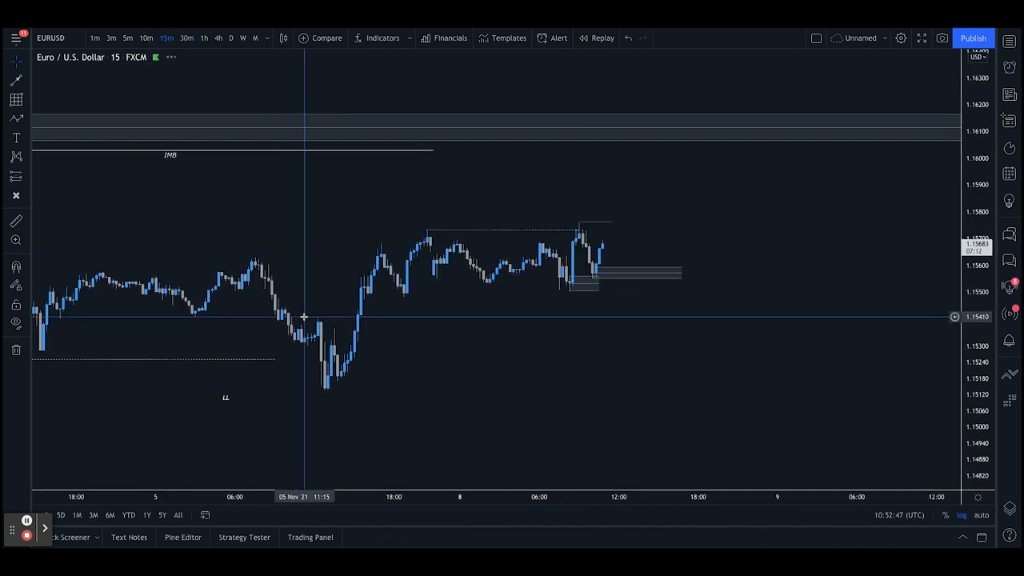The image size is (1024, 576).
Task: Switch to the Strategy Tester tab
Action: (244, 537)
